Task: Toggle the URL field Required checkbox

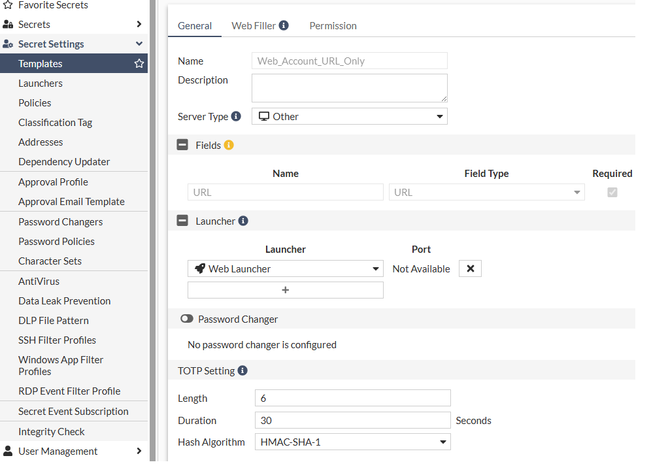Action: click(612, 192)
